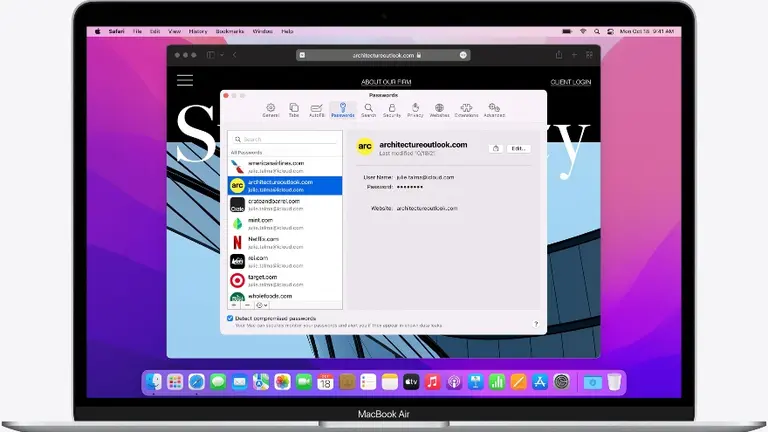The height and width of the screenshot is (432, 768).
Task: Click the hidden password dots
Action: click(x=410, y=187)
